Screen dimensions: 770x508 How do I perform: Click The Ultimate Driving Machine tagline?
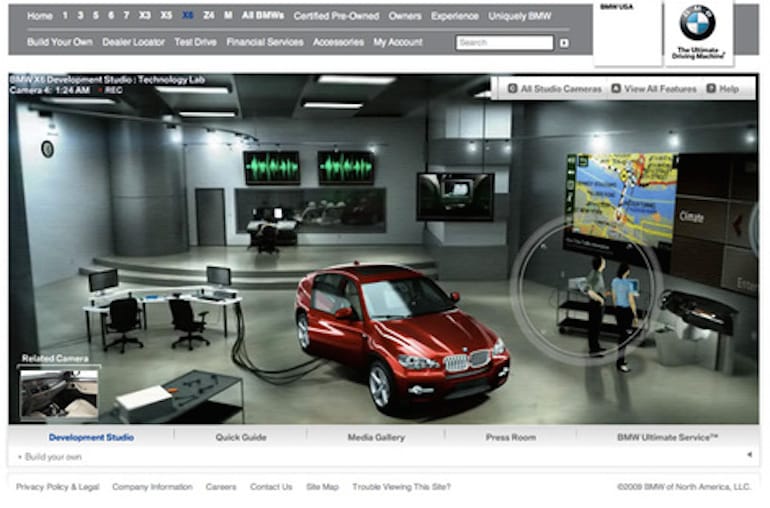[x=697, y=53]
